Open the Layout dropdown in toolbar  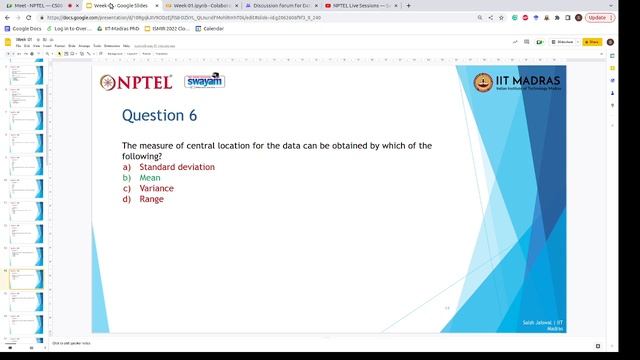pos(132,53)
